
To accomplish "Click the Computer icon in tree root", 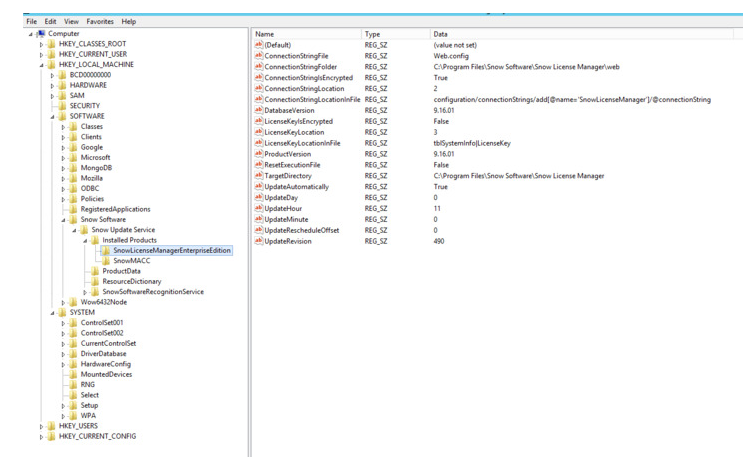I will click(41, 33).
